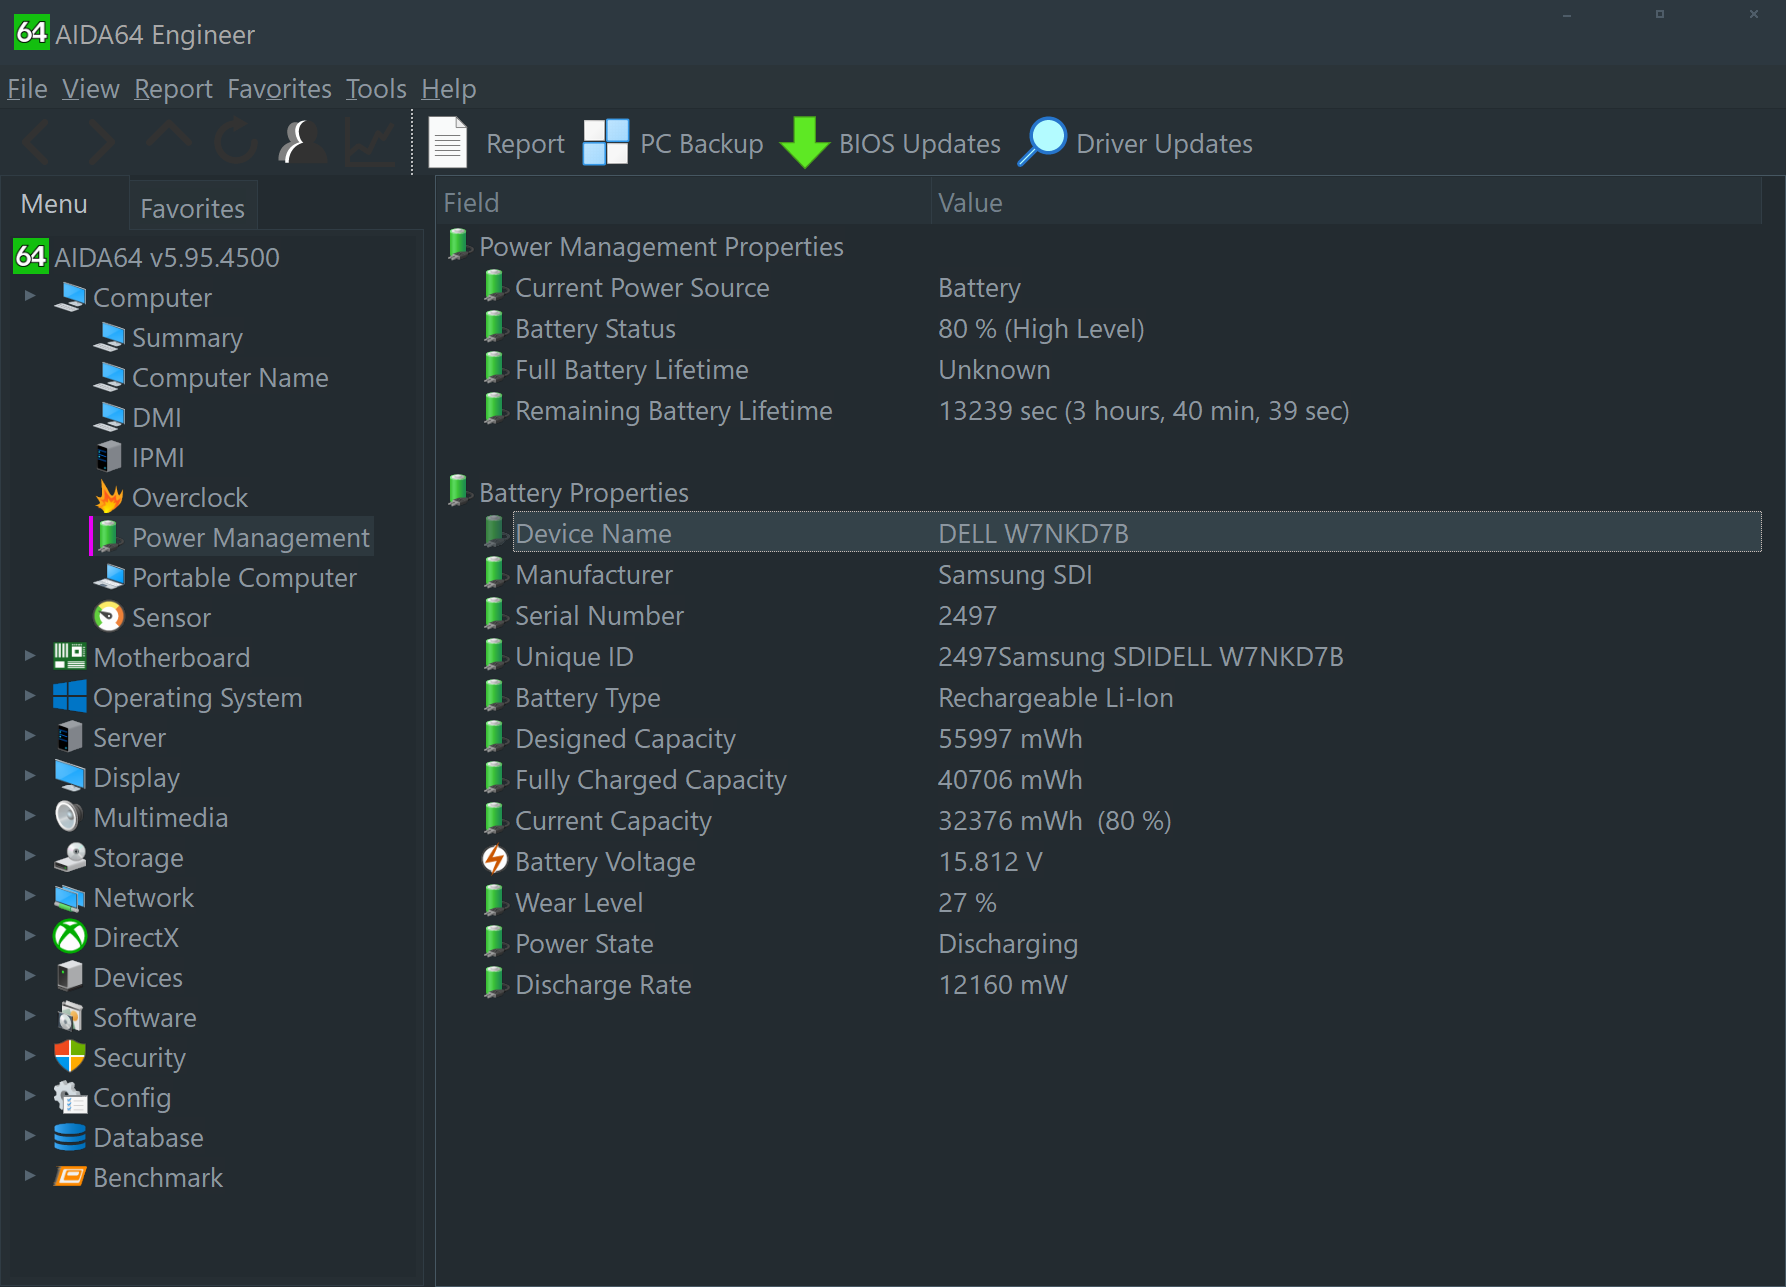This screenshot has width=1786, height=1287.
Task: Click the Battery Voltage lightning icon
Action: point(495,860)
